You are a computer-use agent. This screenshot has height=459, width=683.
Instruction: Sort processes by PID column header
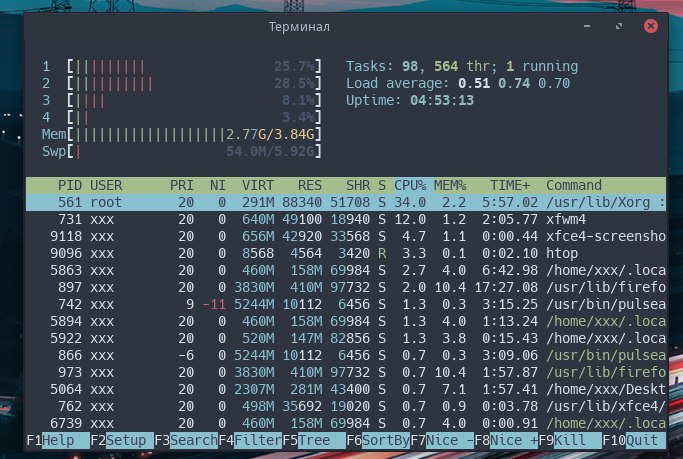70,186
